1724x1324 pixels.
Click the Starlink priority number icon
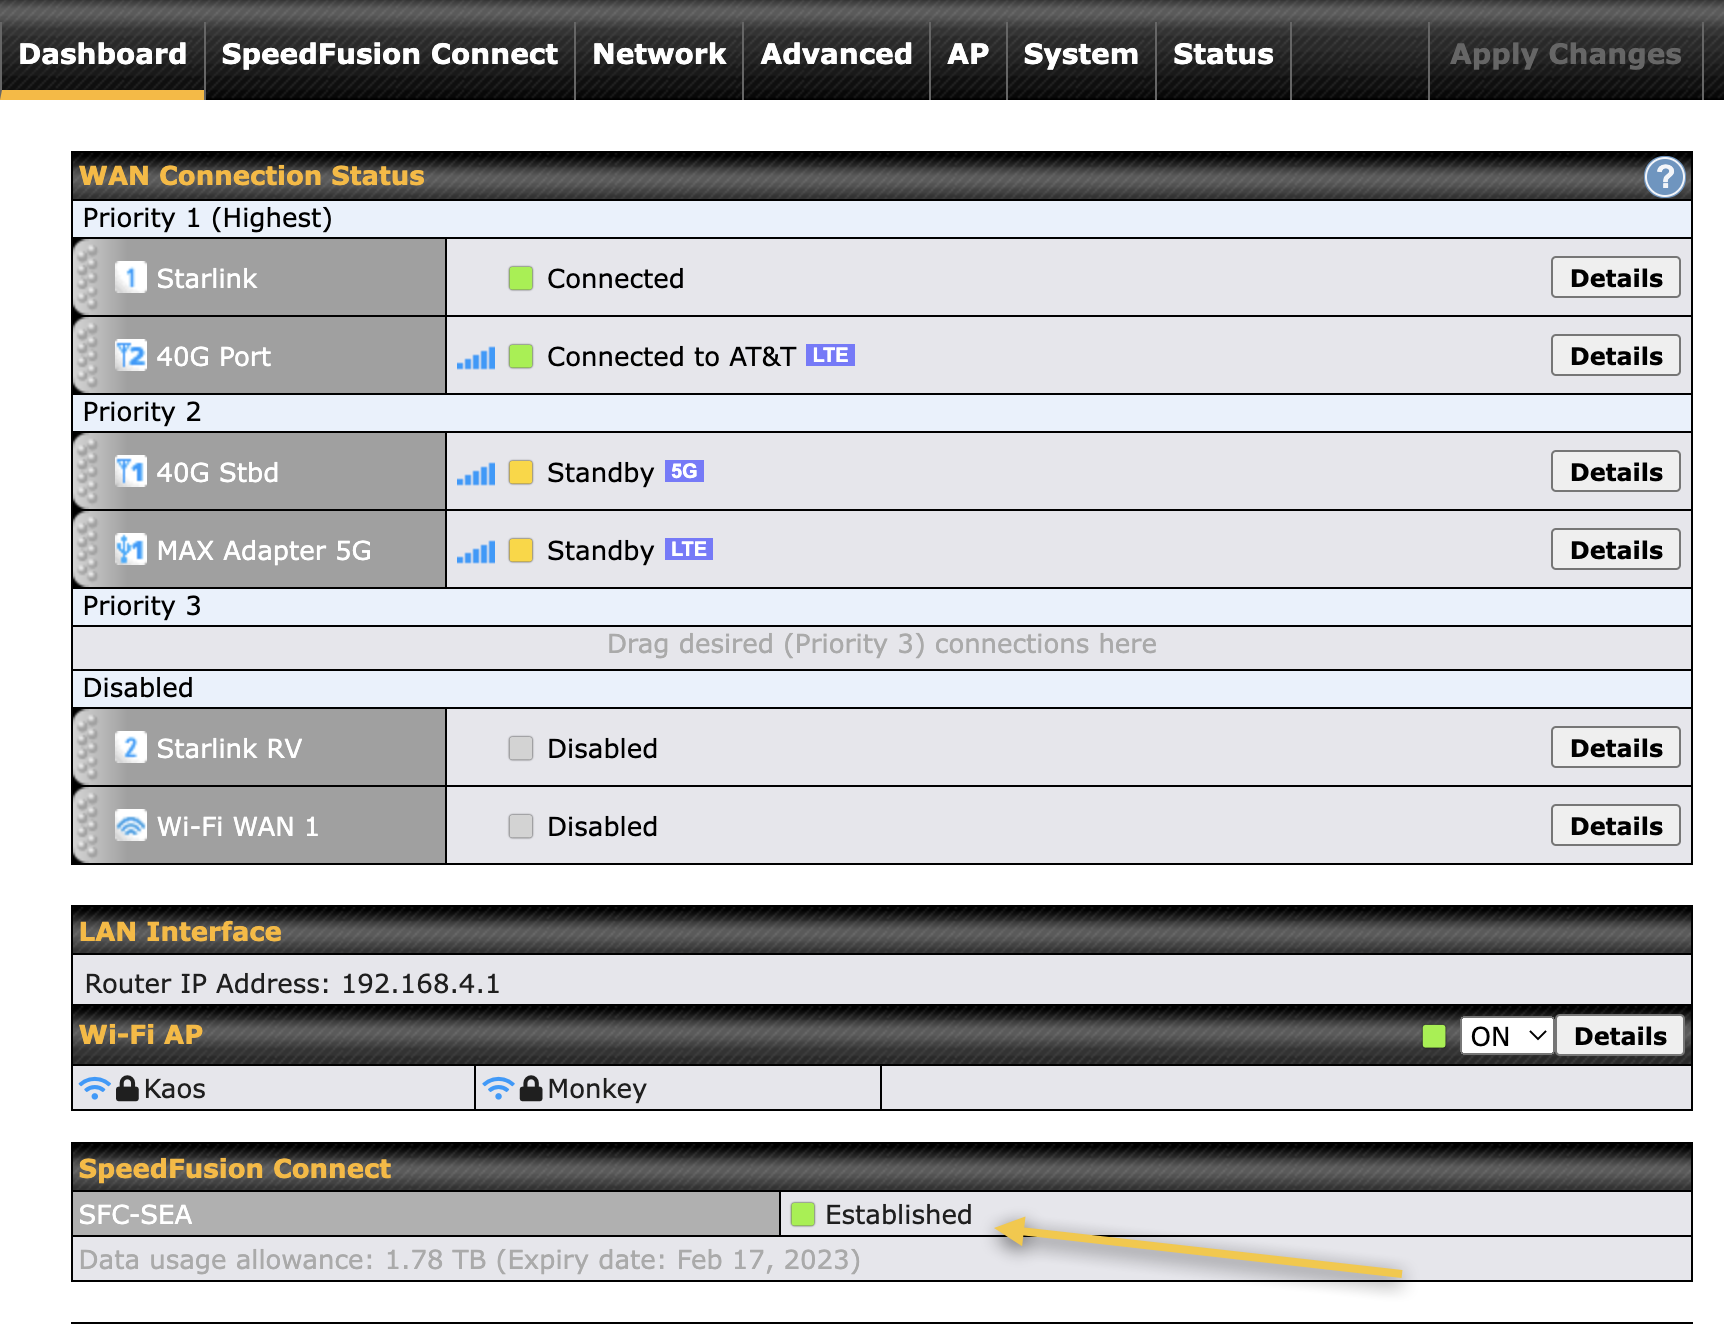131,278
